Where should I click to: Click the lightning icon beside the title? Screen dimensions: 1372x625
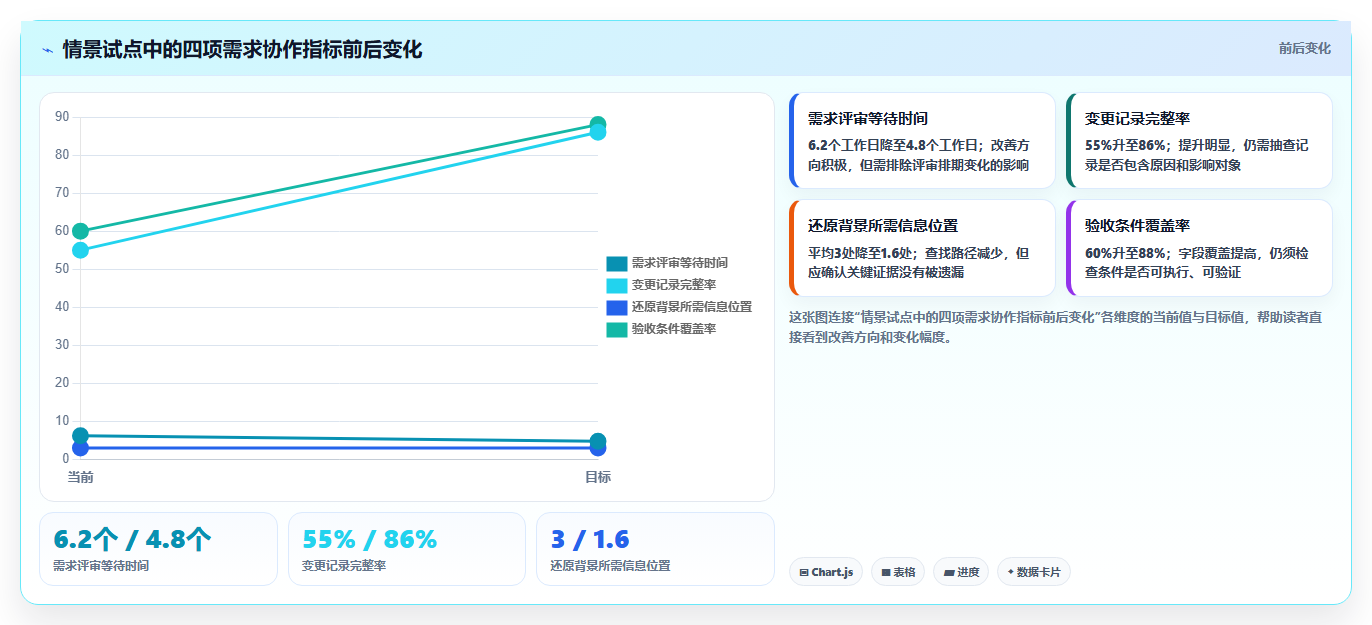tap(47, 50)
